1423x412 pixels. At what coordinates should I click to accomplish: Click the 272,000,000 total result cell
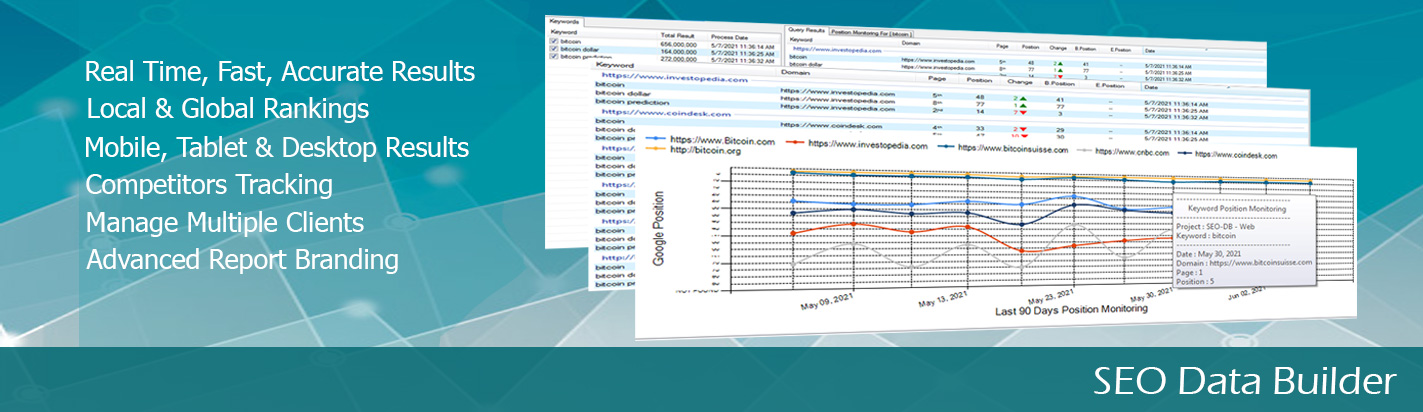[679, 59]
